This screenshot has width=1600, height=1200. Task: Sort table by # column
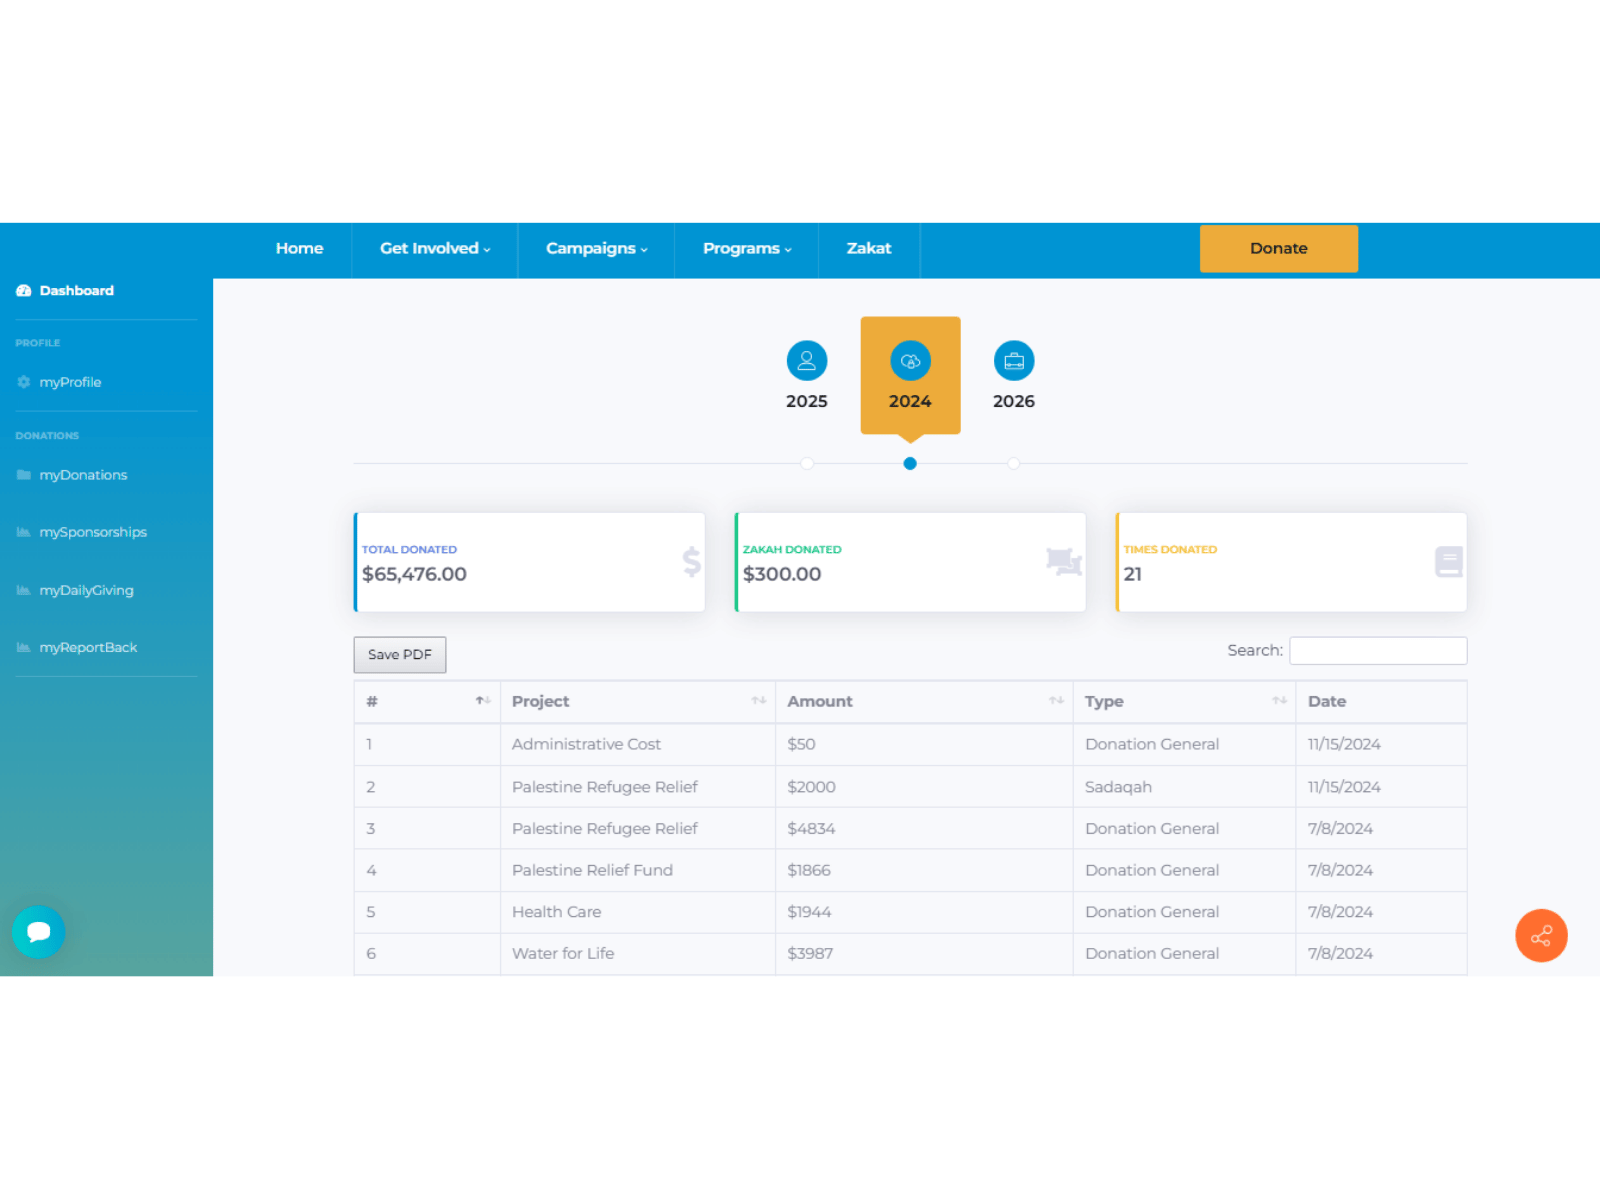point(427,702)
